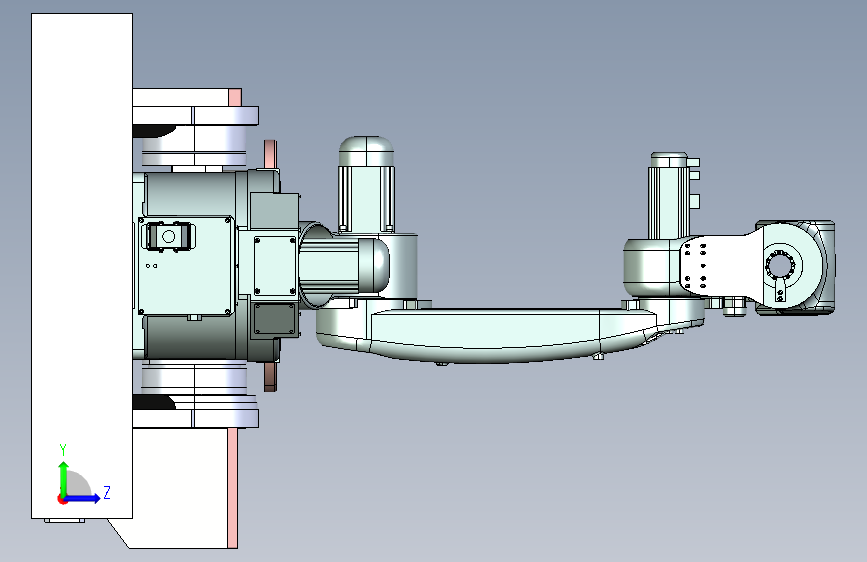Select the long pink strip at bottom
Image resolution: width=867 pixels, height=562 pixels.
[x=233, y=488]
